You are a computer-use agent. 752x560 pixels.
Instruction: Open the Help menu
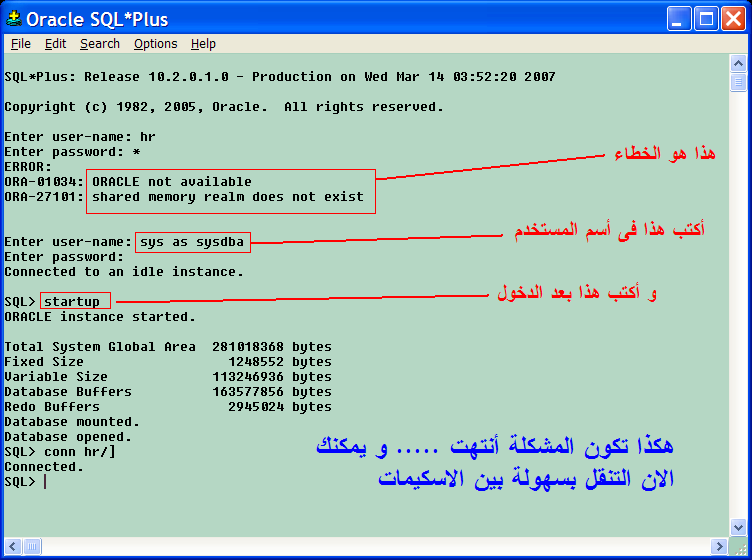click(x=203, y=44)
